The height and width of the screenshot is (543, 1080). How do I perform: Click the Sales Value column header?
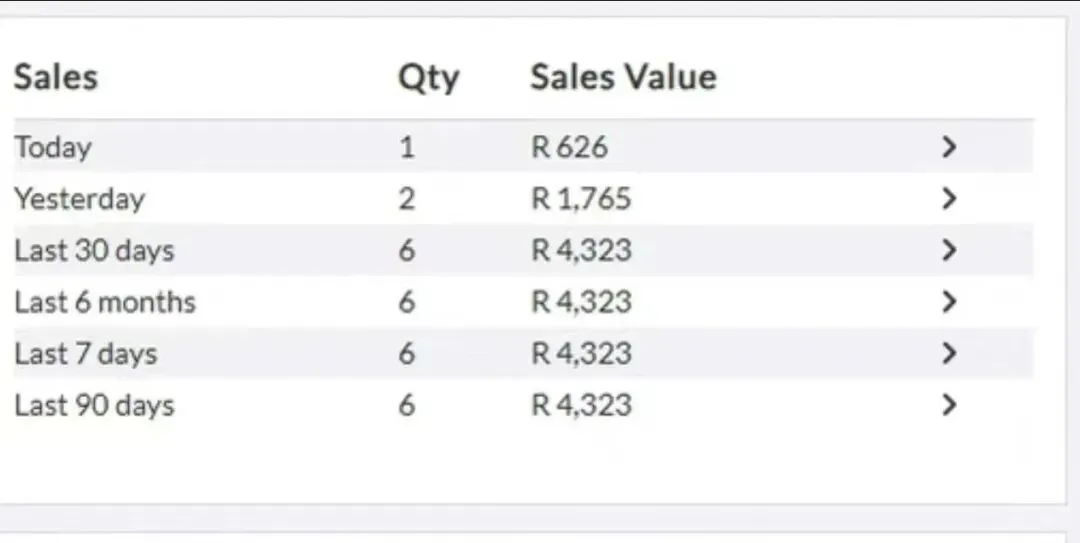click(623, 77)
